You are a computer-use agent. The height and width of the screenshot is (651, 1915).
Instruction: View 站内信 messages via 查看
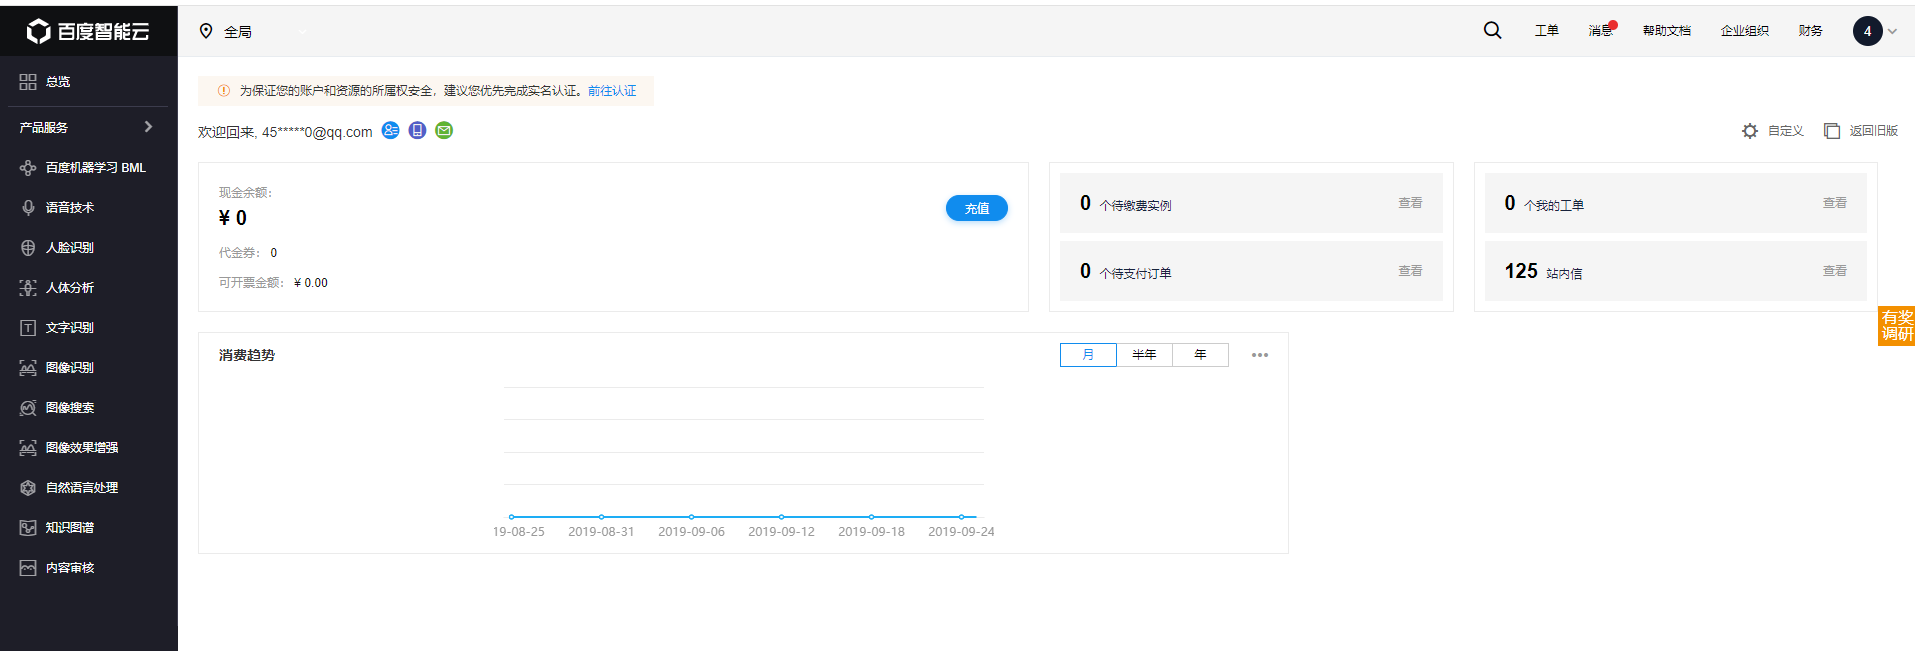[x=1835, y=271]
